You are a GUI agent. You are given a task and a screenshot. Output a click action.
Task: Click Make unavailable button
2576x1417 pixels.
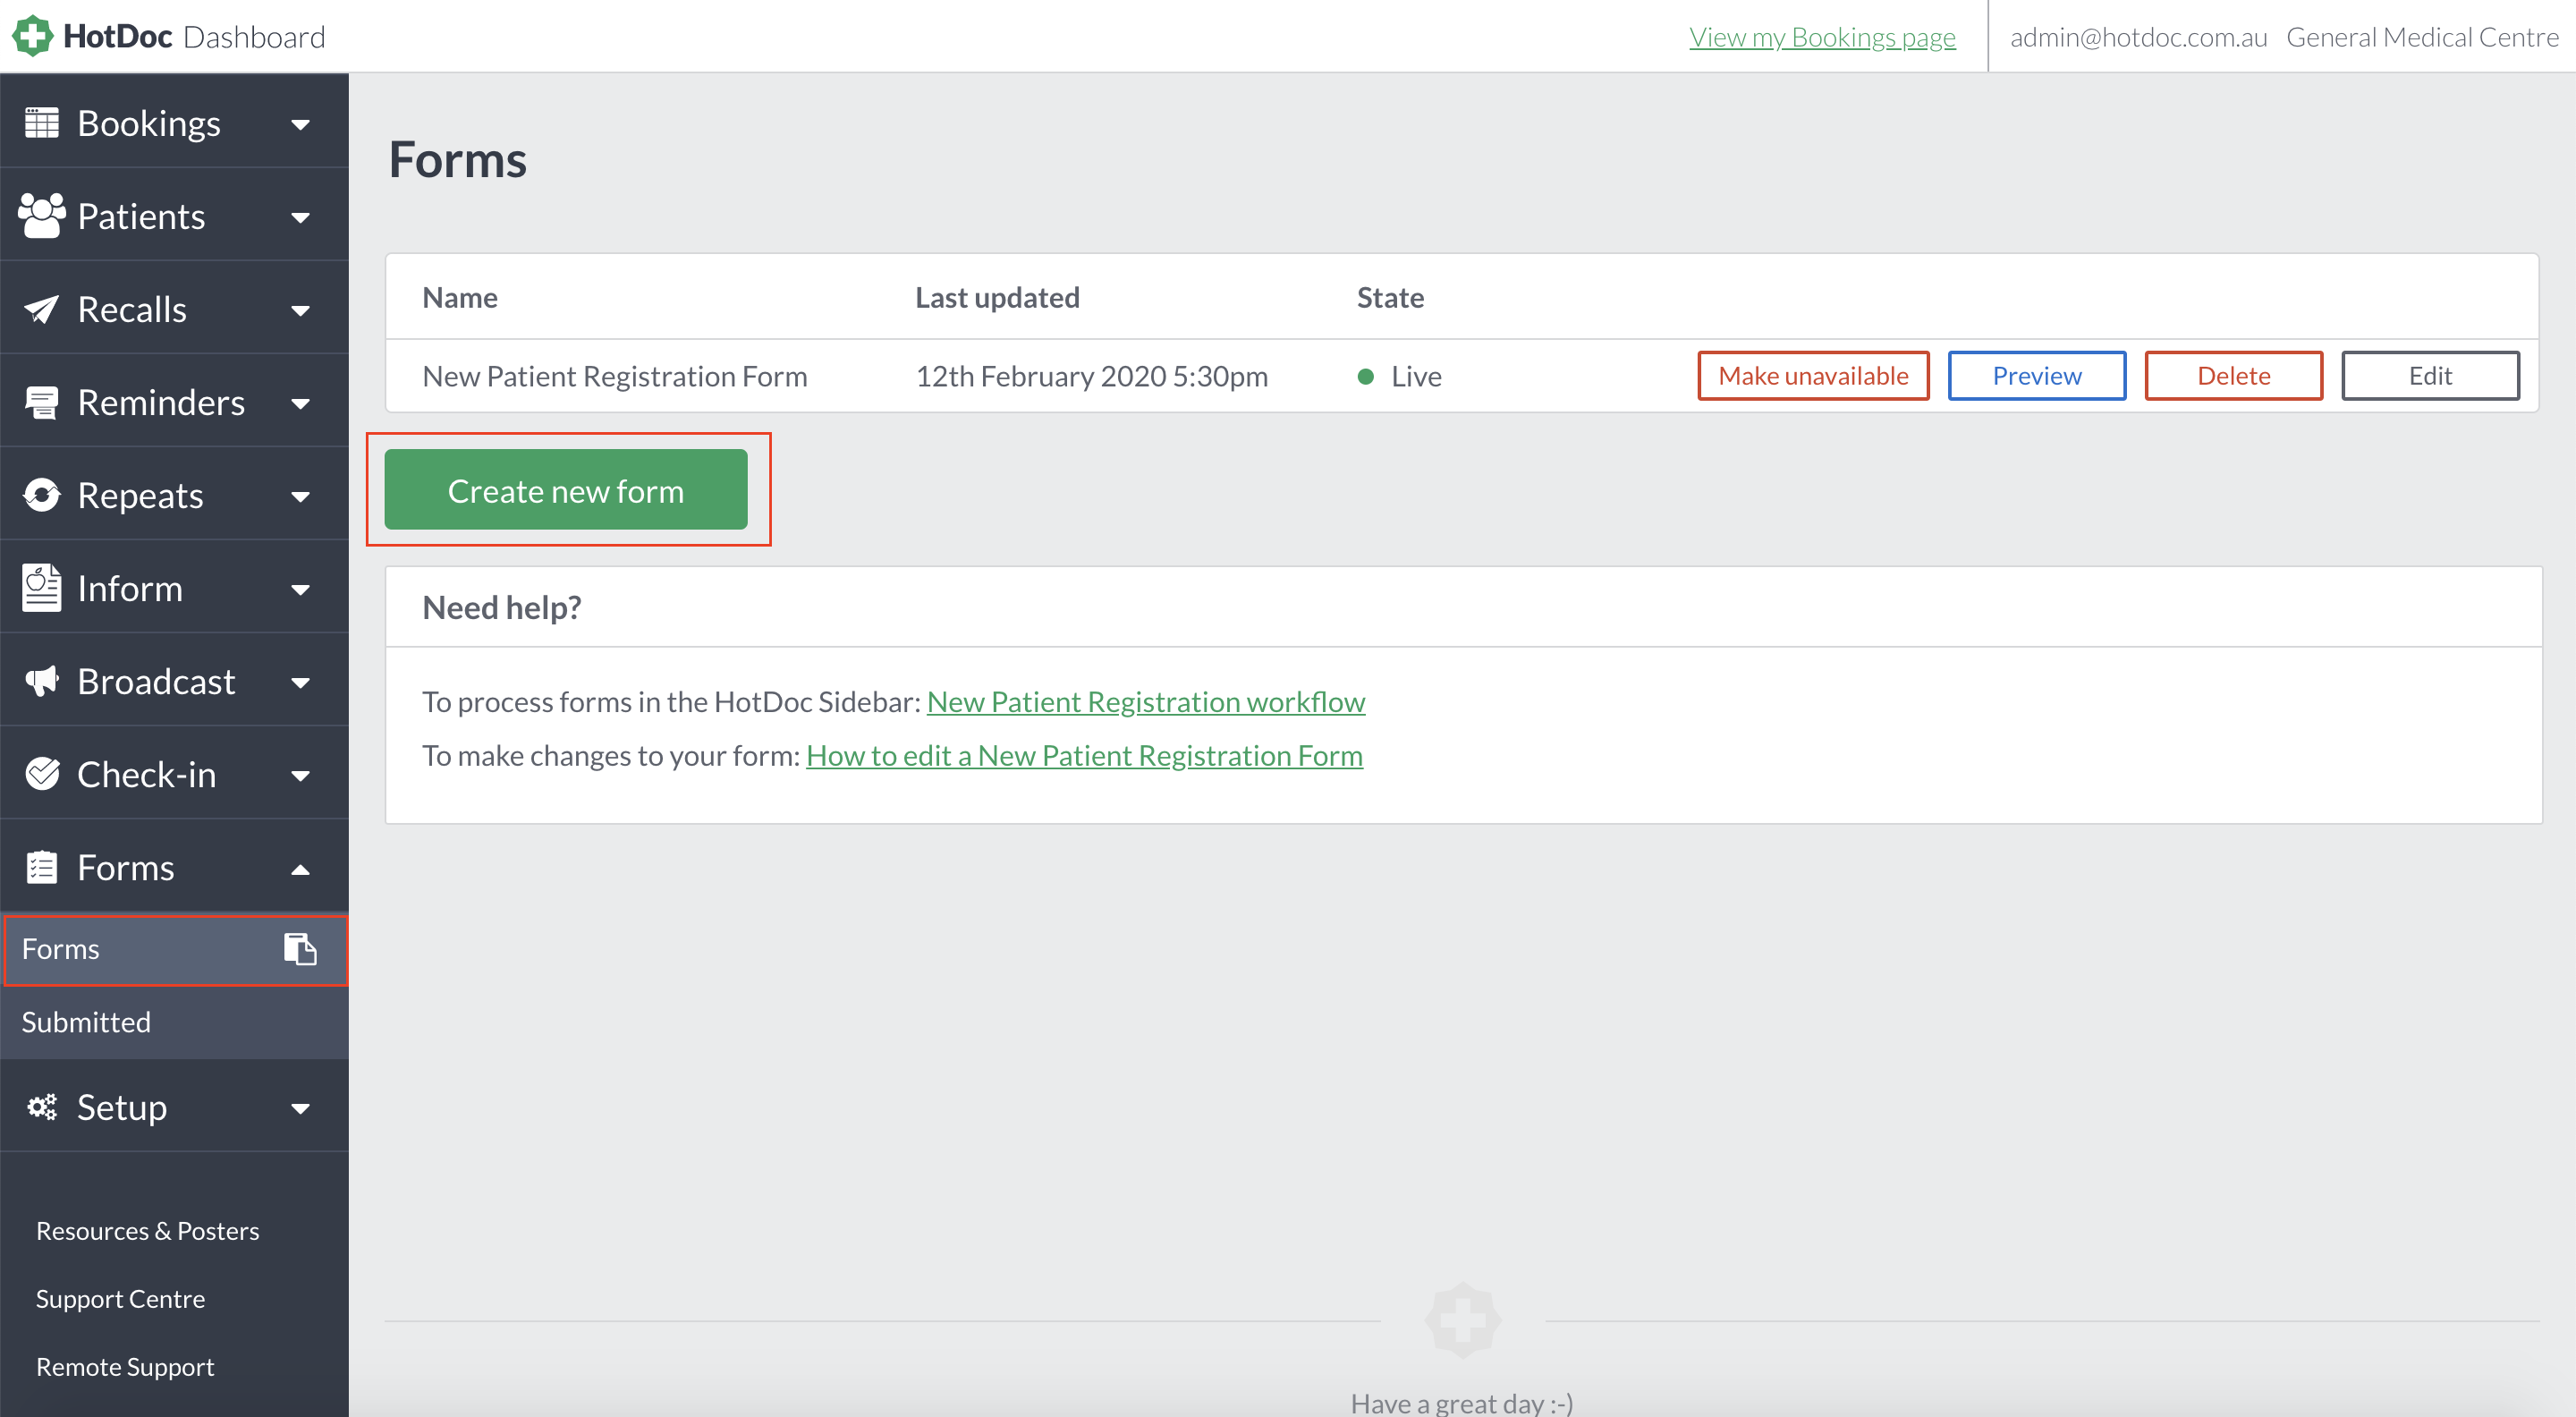[x=1813, y=376]
